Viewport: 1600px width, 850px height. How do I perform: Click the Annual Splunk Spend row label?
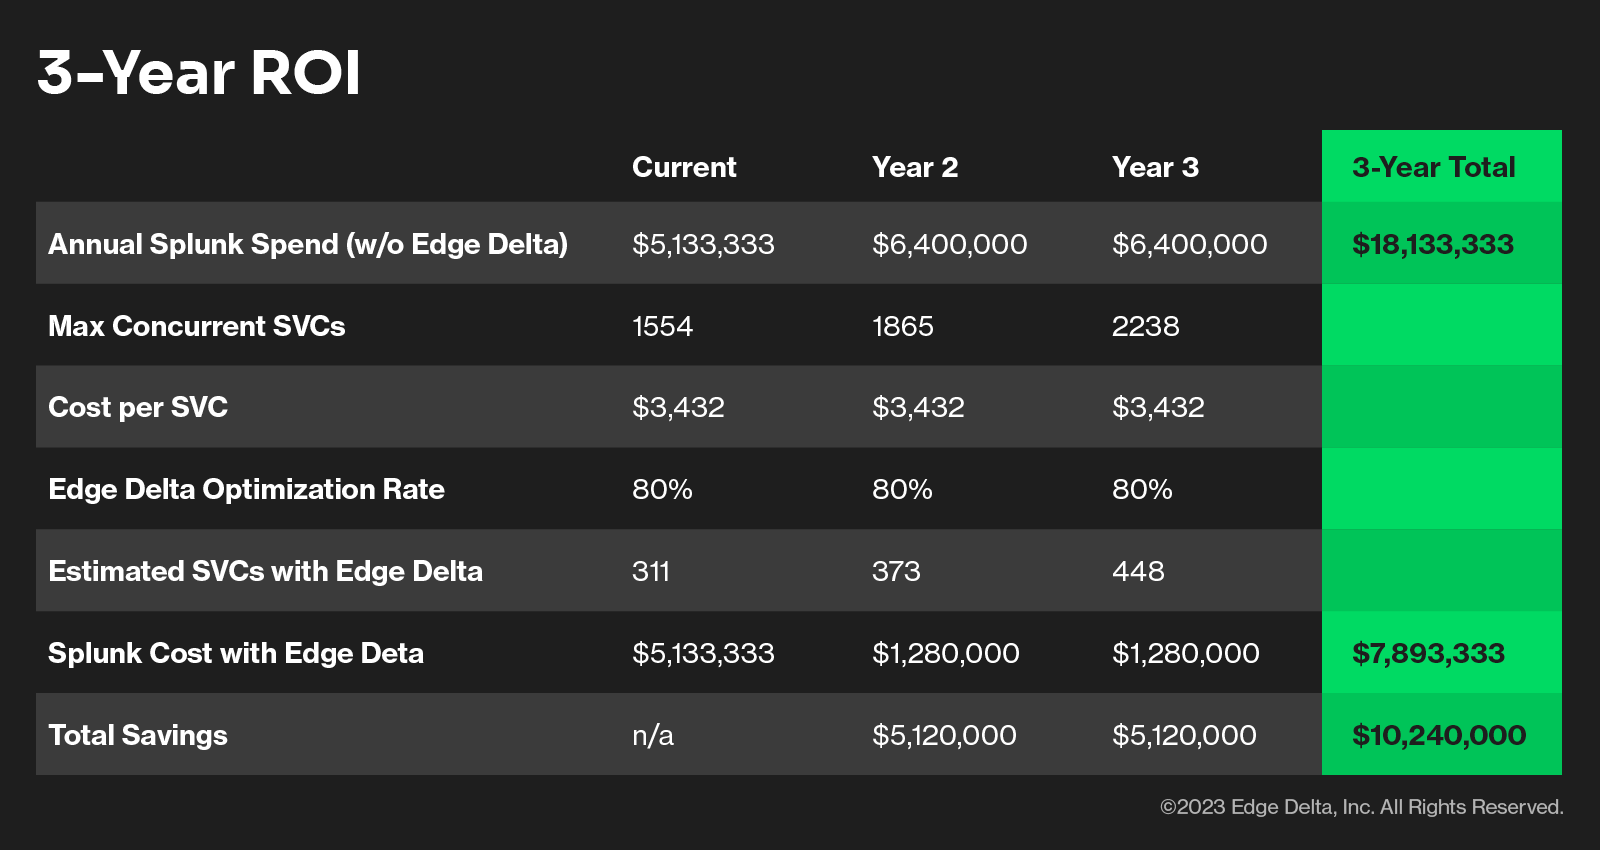coord(308,244)
